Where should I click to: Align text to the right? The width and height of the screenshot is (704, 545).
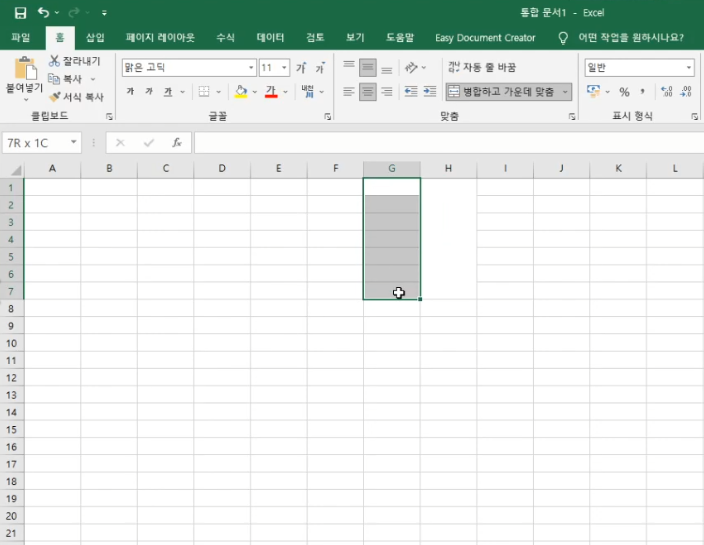tap(387, 92)
